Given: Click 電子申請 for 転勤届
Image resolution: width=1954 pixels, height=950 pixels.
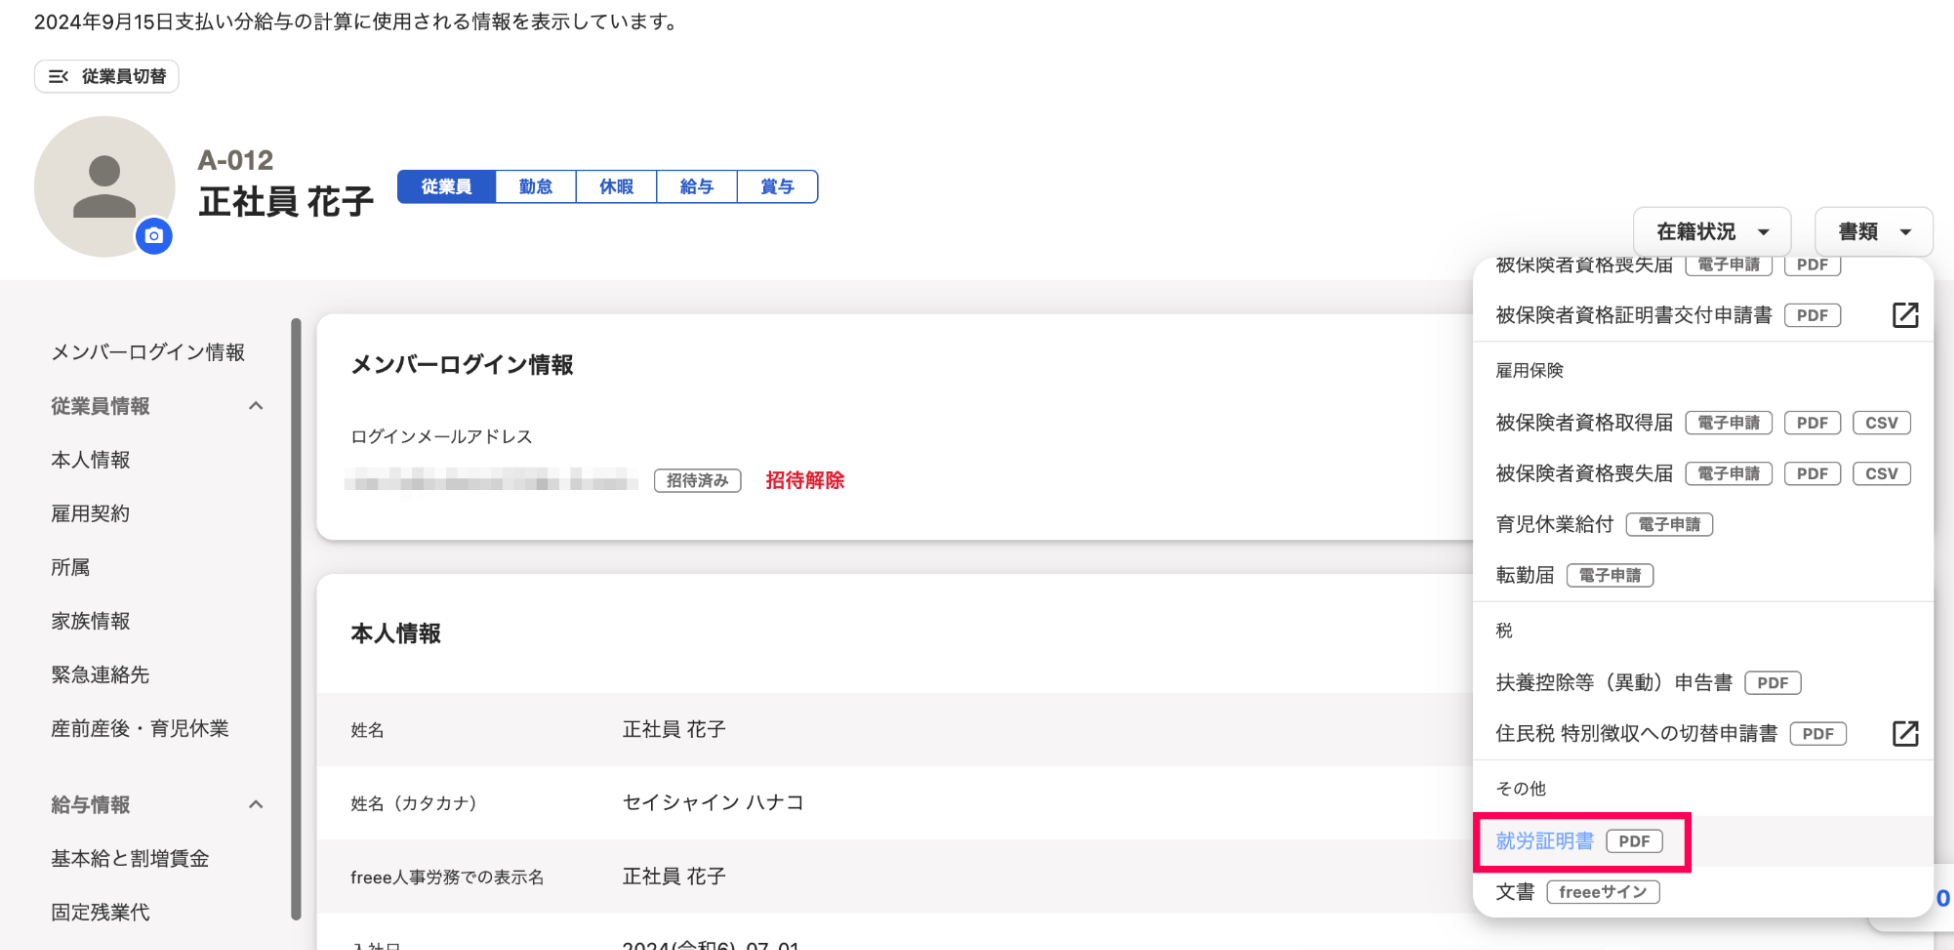Looking at the screenshot, I should (x=1610, y=576).
